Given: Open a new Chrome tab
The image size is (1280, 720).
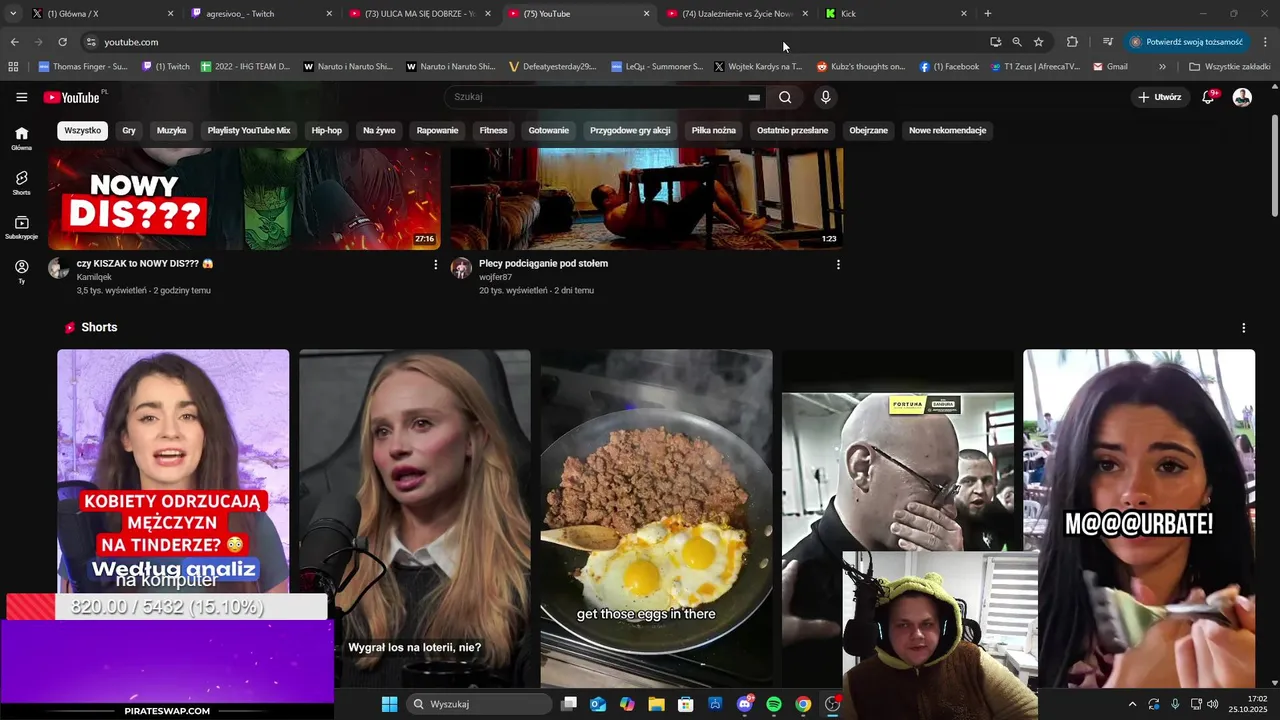Looking at the screenshot, I should click(988, 14).
